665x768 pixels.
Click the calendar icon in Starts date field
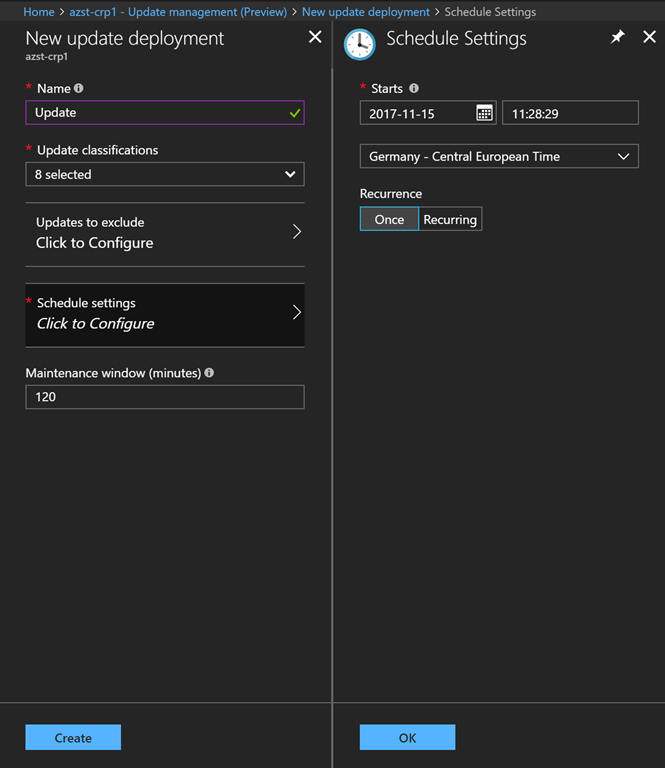[484, 113]
